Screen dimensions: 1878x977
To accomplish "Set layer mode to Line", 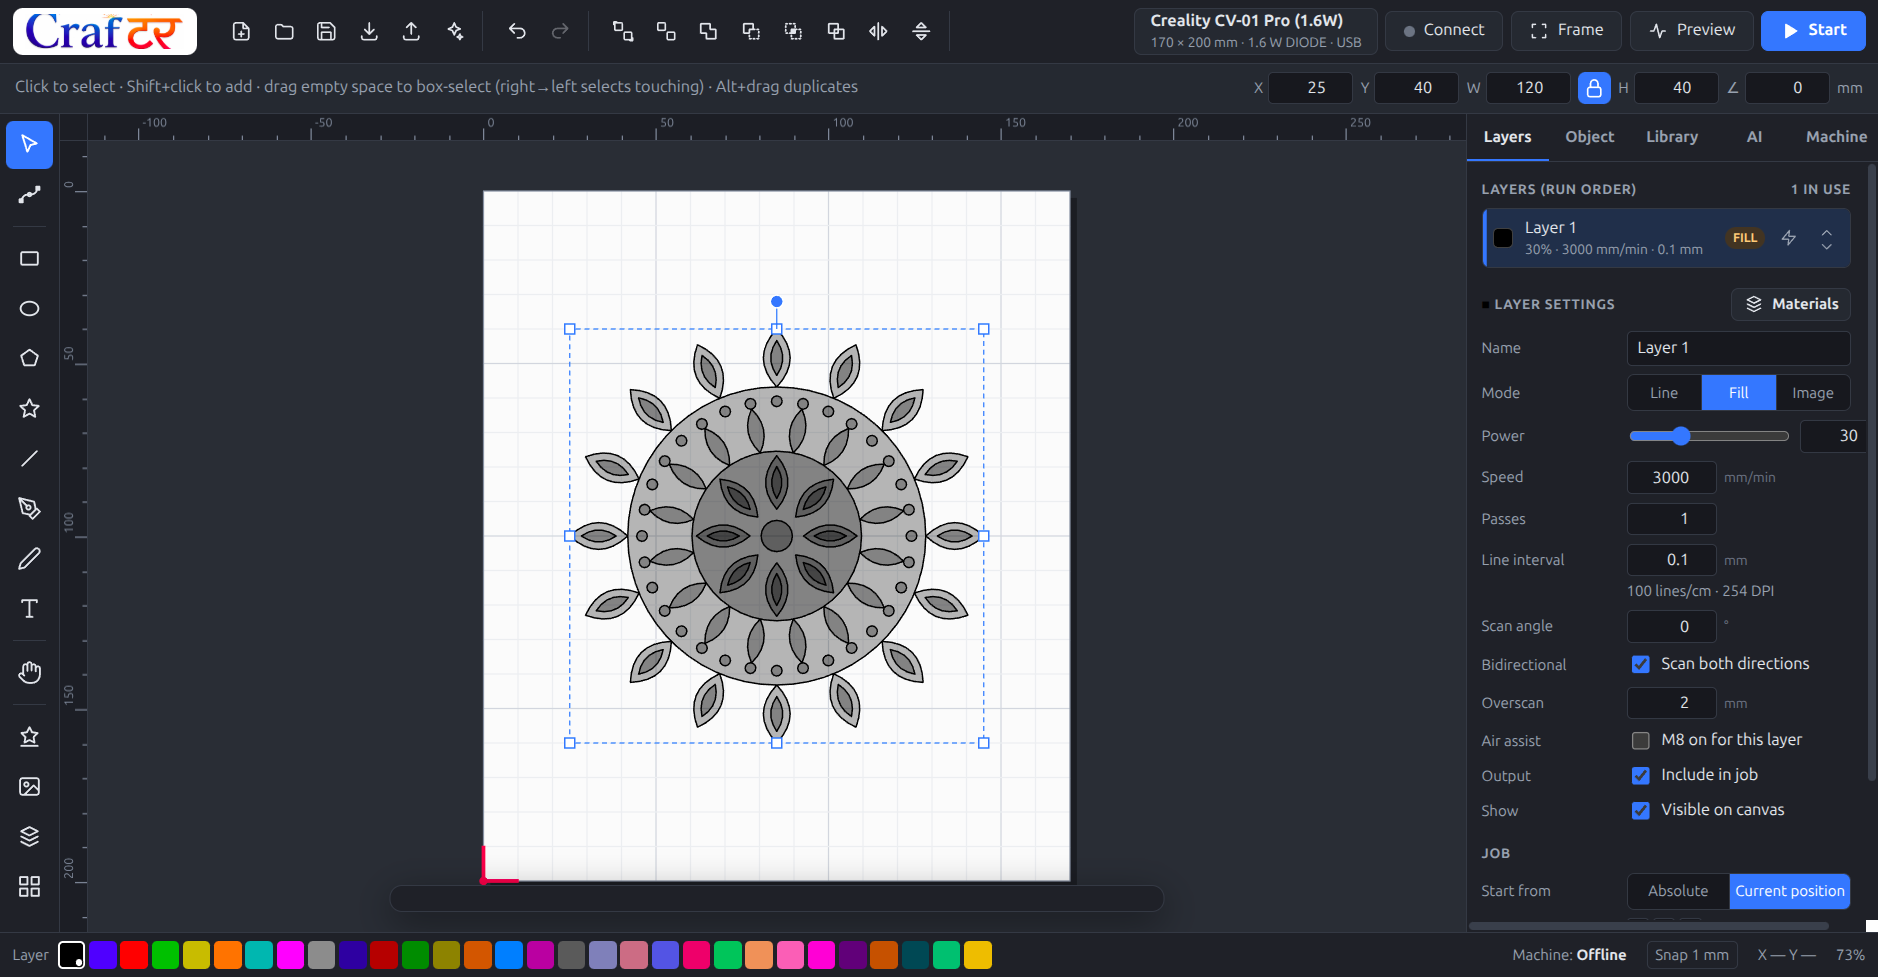I will [x=1664, y=393].
